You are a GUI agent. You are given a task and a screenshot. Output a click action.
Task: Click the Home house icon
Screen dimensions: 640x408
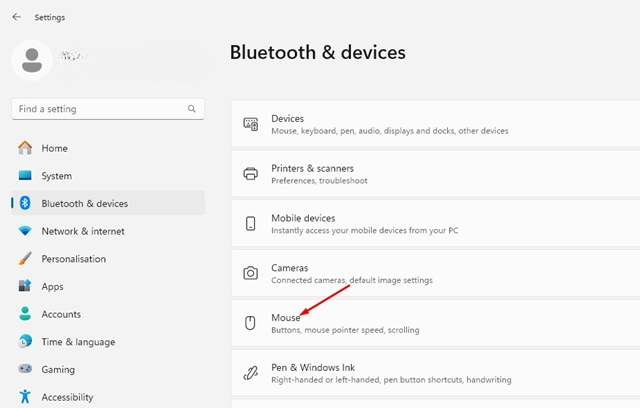coord(25,148)
